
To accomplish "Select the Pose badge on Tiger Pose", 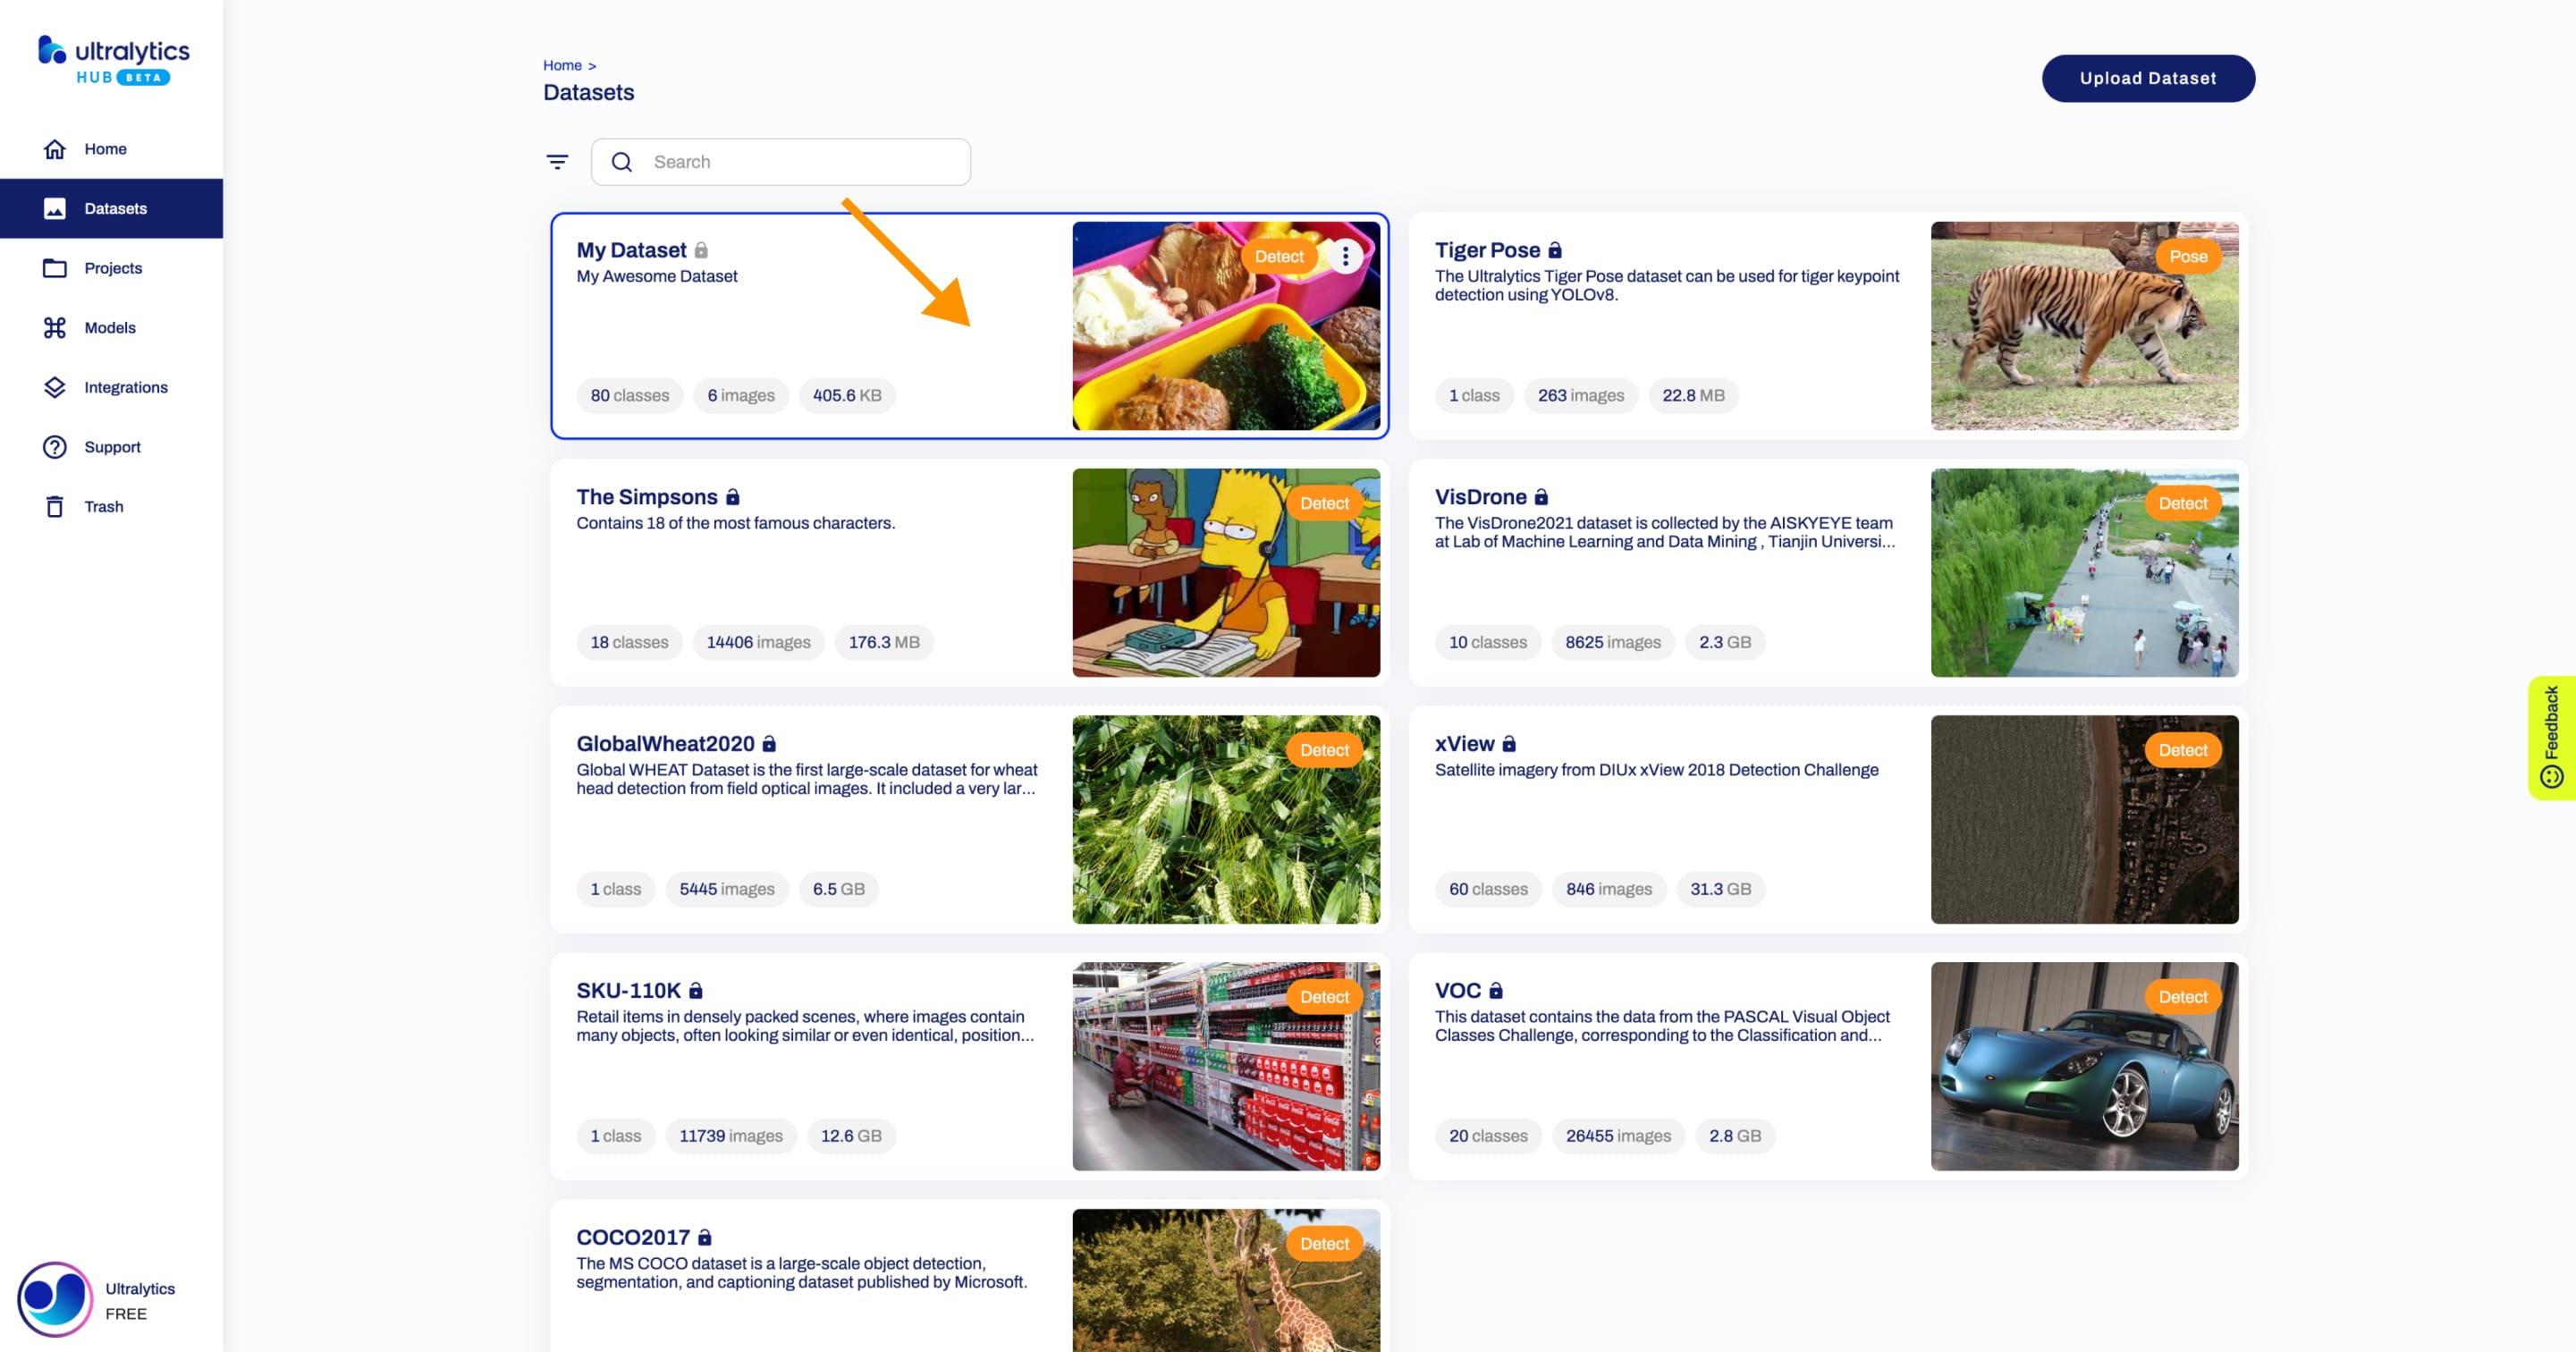I will (x=2188, y=258).
